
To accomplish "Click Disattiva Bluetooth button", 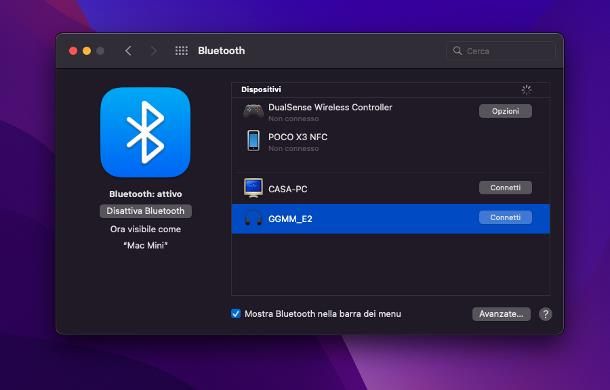I will pos(145,211).
